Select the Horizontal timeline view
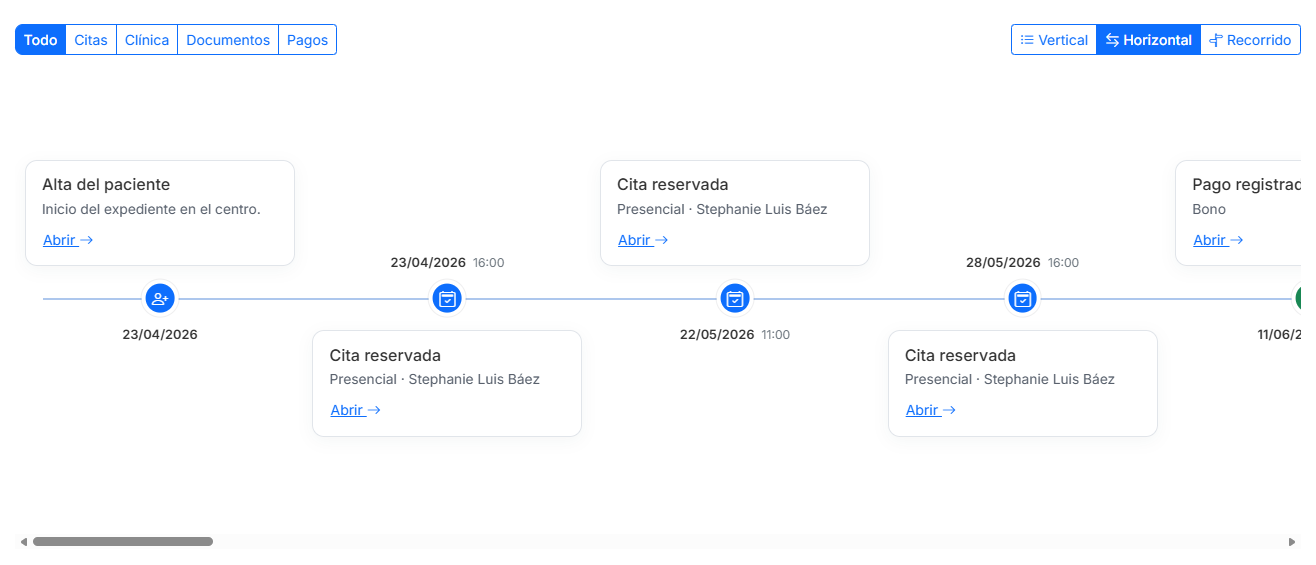 click(1149, 40)
